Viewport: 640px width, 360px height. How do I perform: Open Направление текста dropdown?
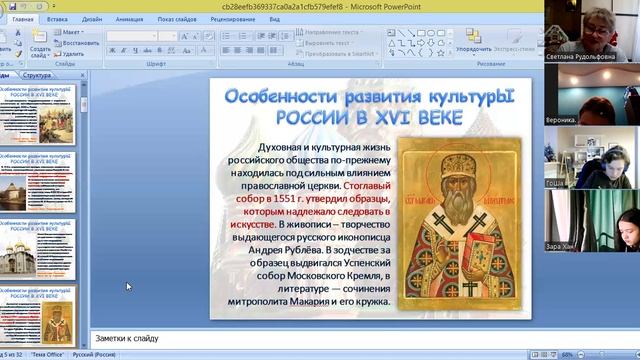[329, 32]
